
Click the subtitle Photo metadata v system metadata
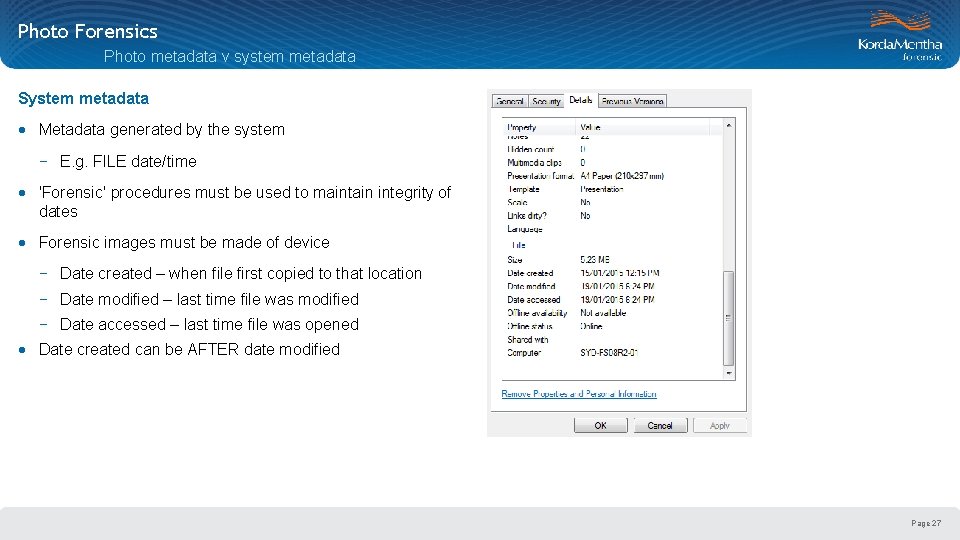pyautogui.click(x=230, y=56)
